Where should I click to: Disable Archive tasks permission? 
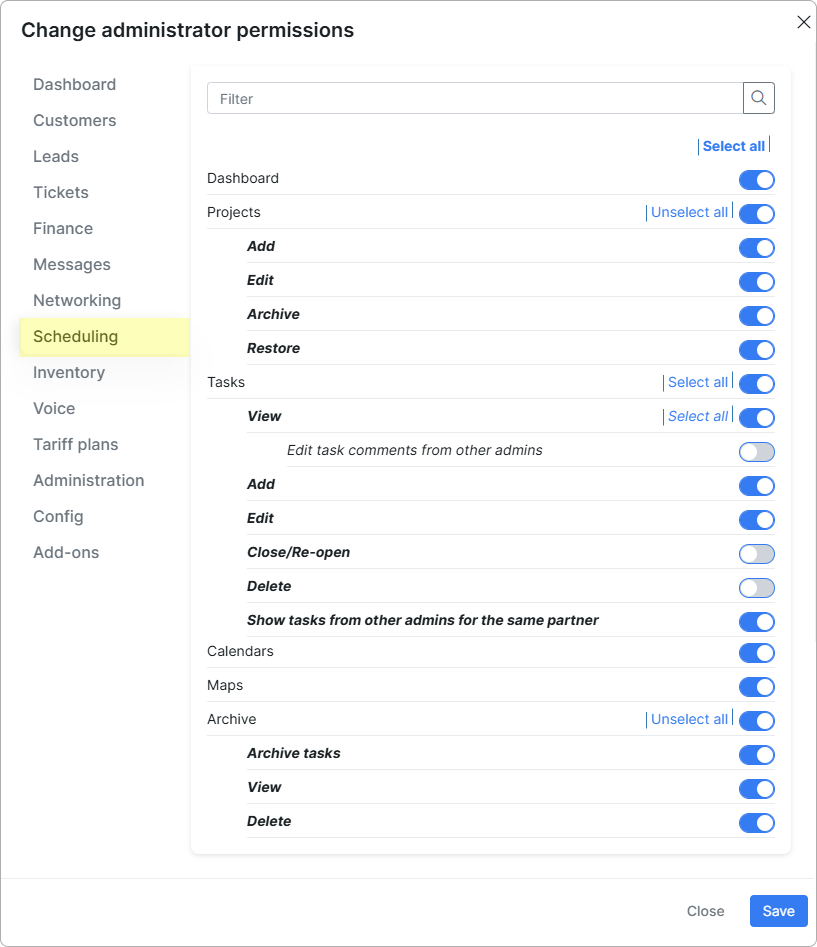pyautogui.click(x=757, y=755)
